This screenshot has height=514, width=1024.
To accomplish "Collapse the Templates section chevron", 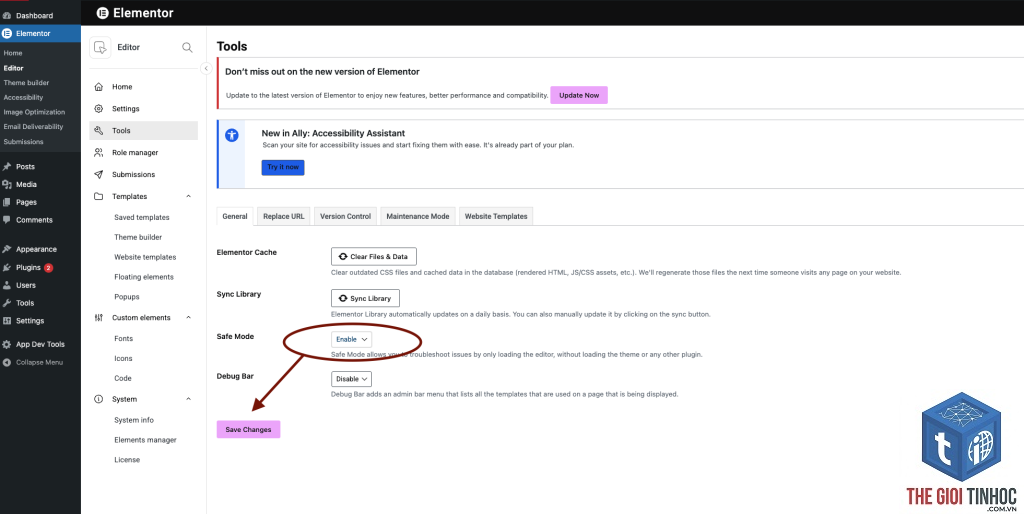I will 189,196.
